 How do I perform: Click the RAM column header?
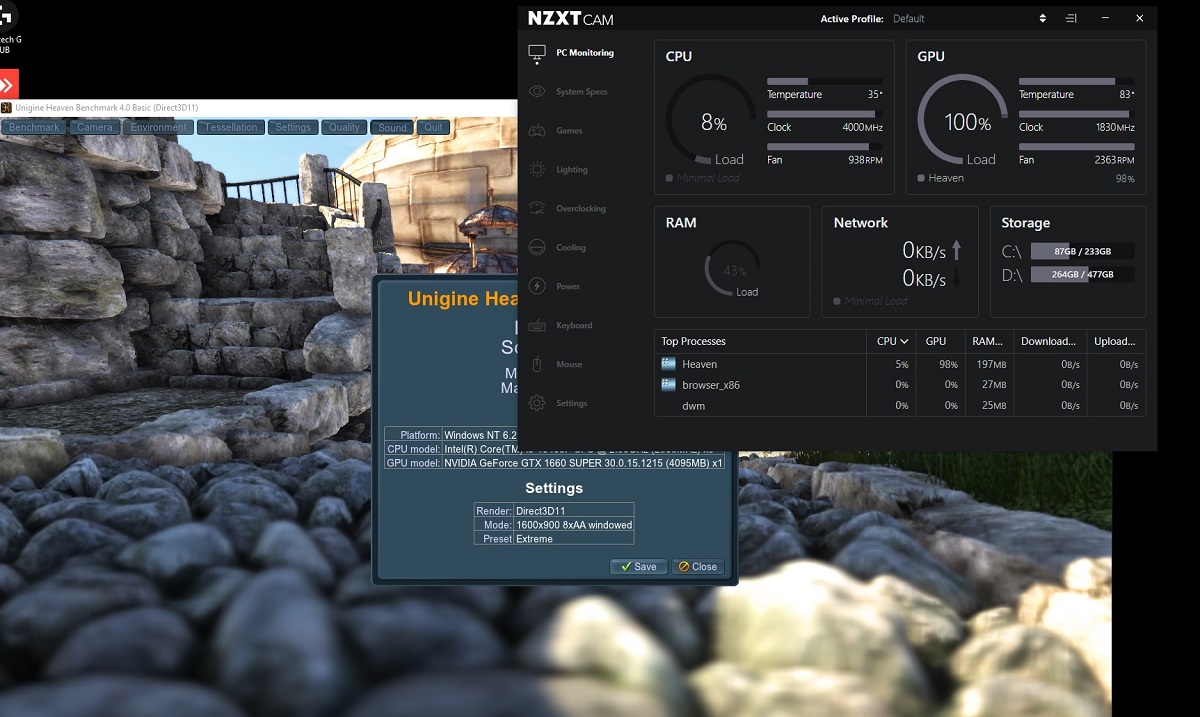tap(988, 342)
